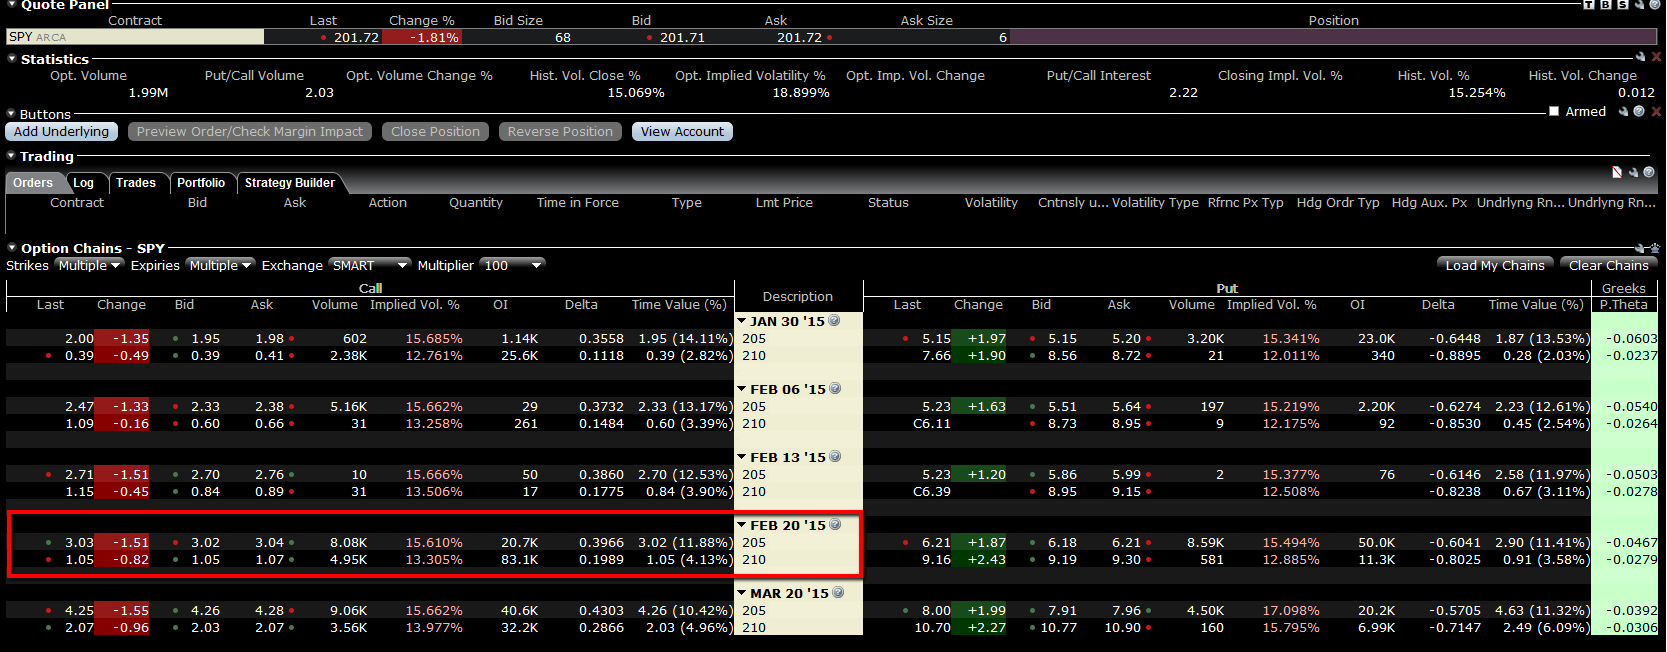Click info icon beside FEB 06 '15
Viewport: 1667px width, 652px height.
pyautogui.click(x=835, y=389)
